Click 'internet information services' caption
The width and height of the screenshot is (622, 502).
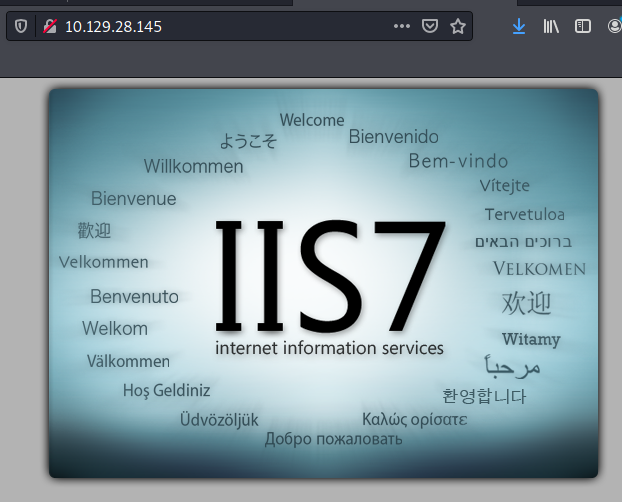point(329,349)
